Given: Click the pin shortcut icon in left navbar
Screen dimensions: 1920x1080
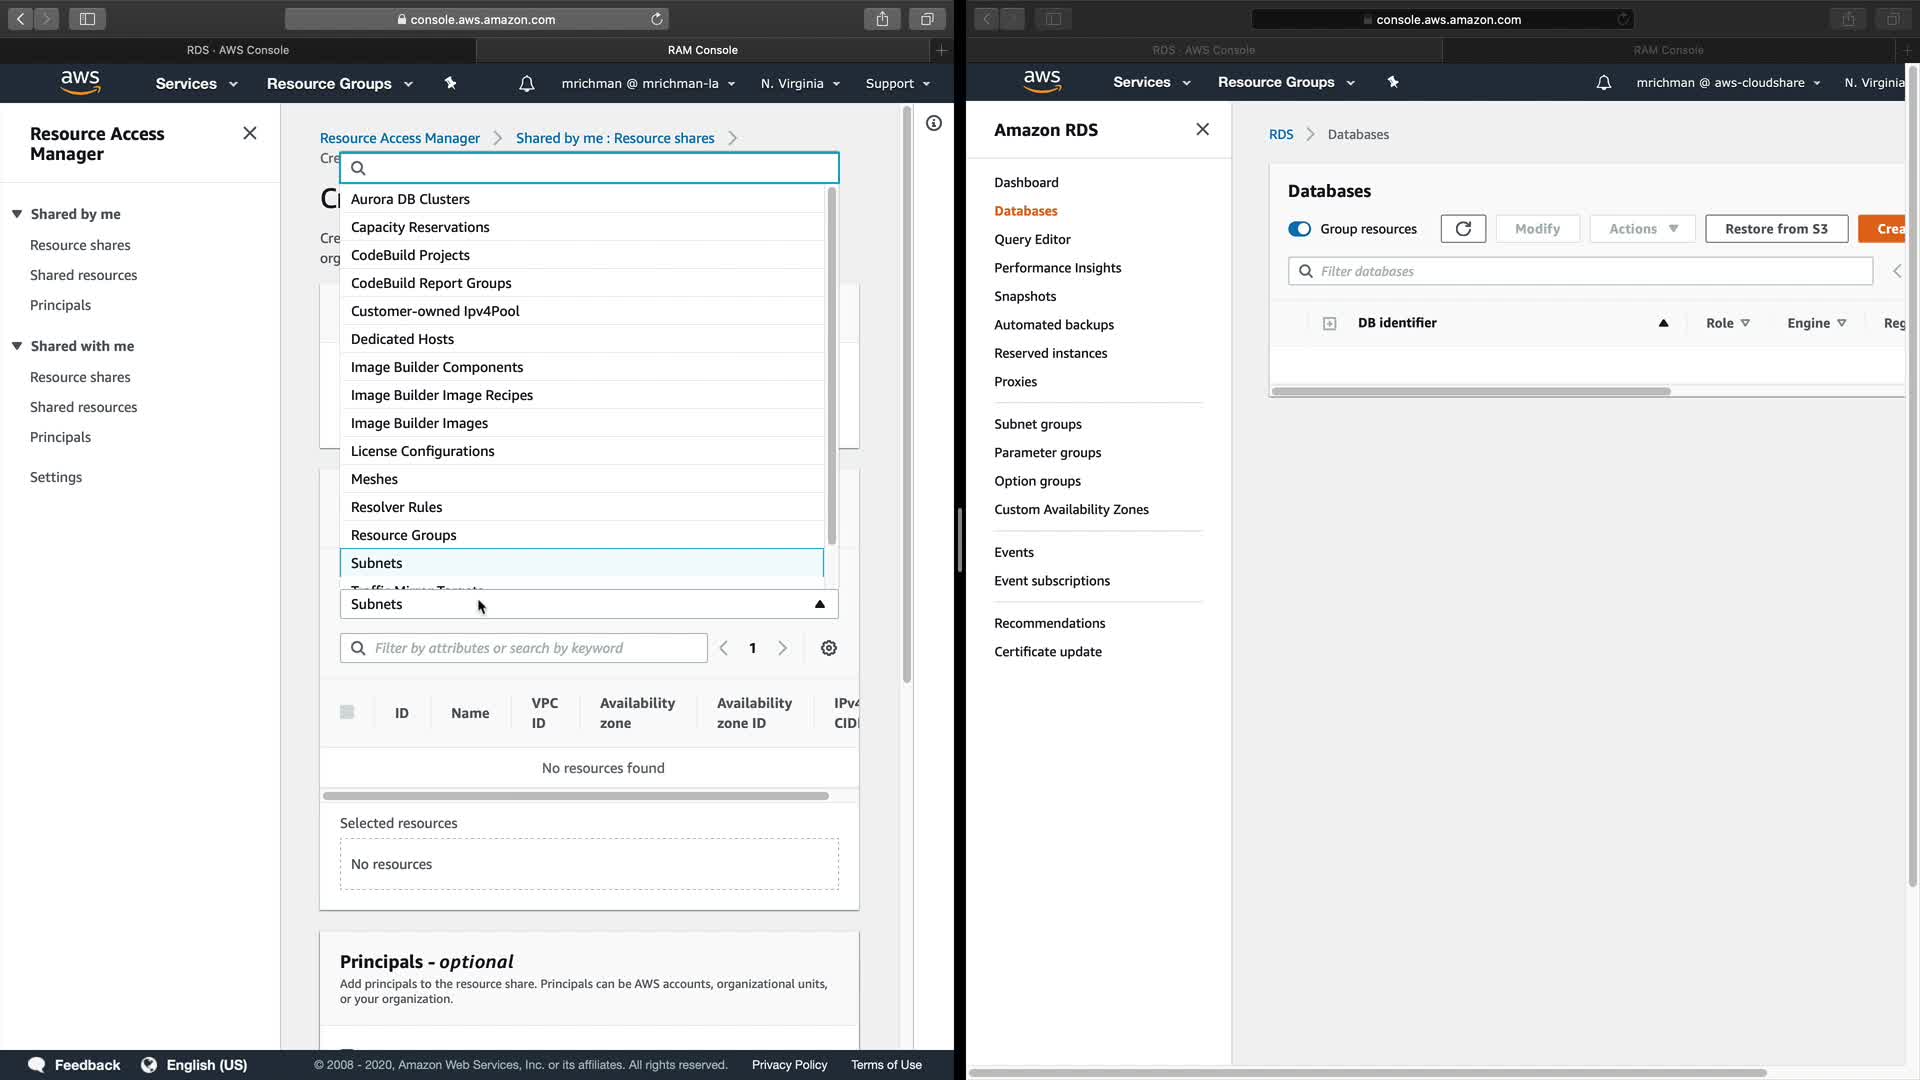Looking at the screenshot, I should tap(450, 84).
